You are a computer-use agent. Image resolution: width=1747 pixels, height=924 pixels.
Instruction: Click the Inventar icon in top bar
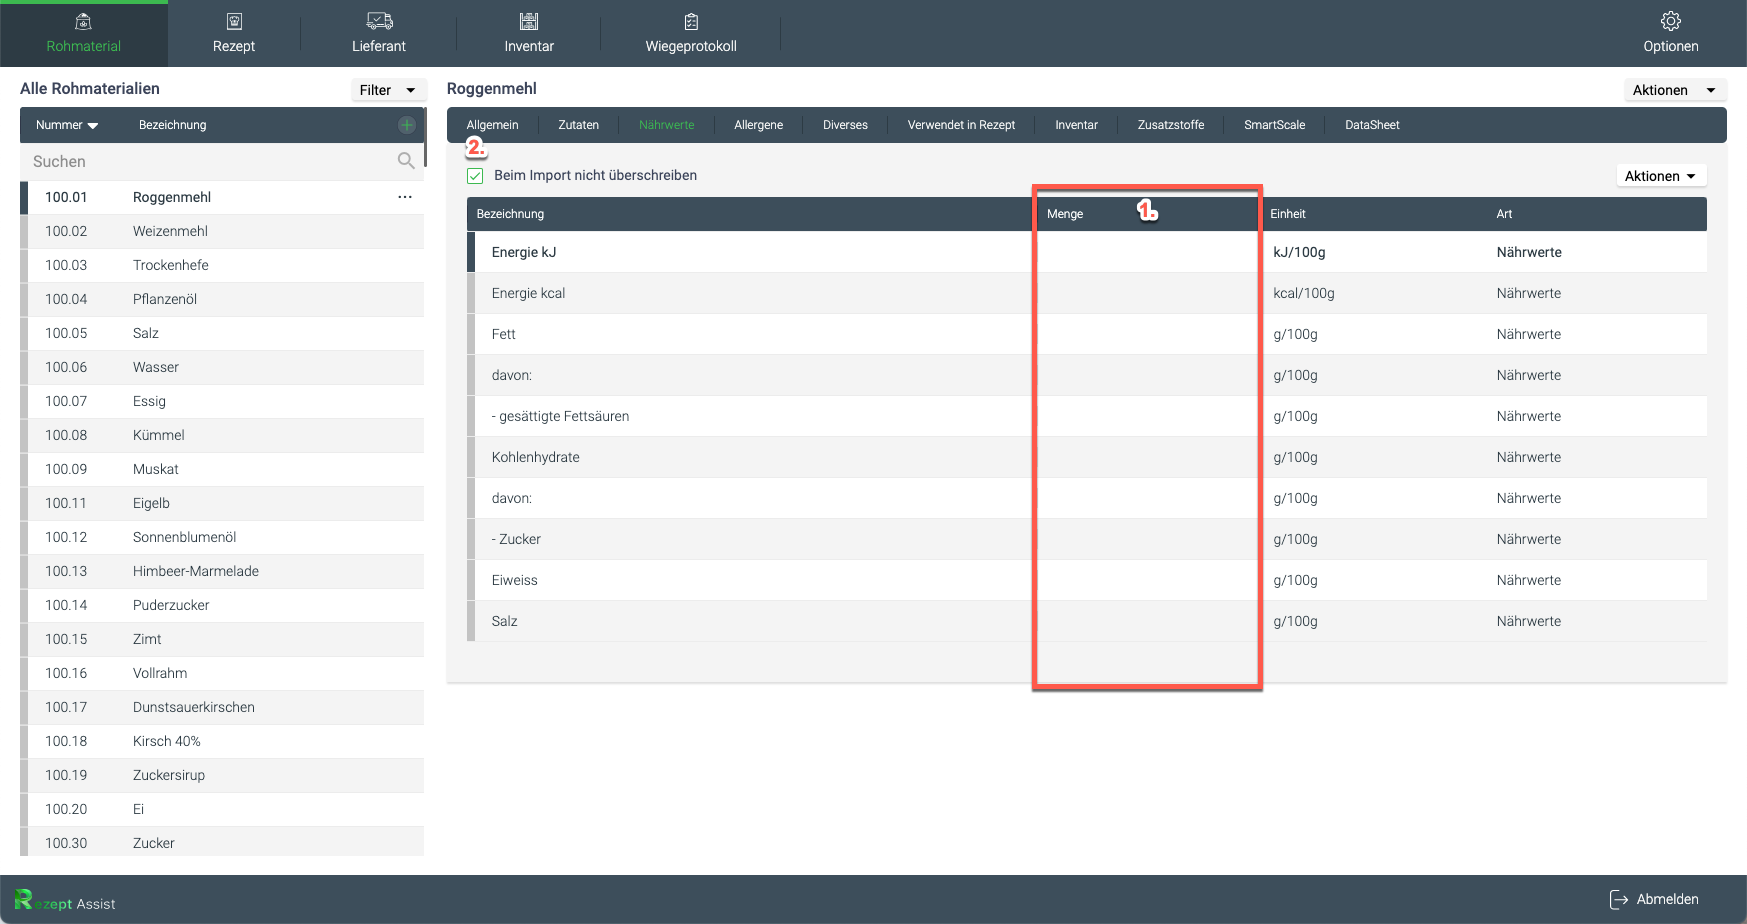point(529,22)
